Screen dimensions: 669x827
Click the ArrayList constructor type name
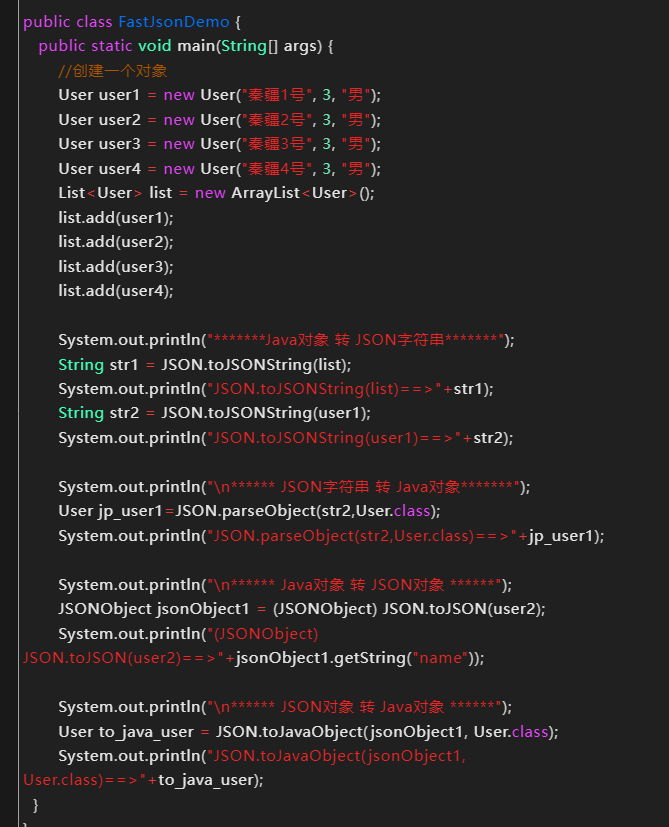265,193
